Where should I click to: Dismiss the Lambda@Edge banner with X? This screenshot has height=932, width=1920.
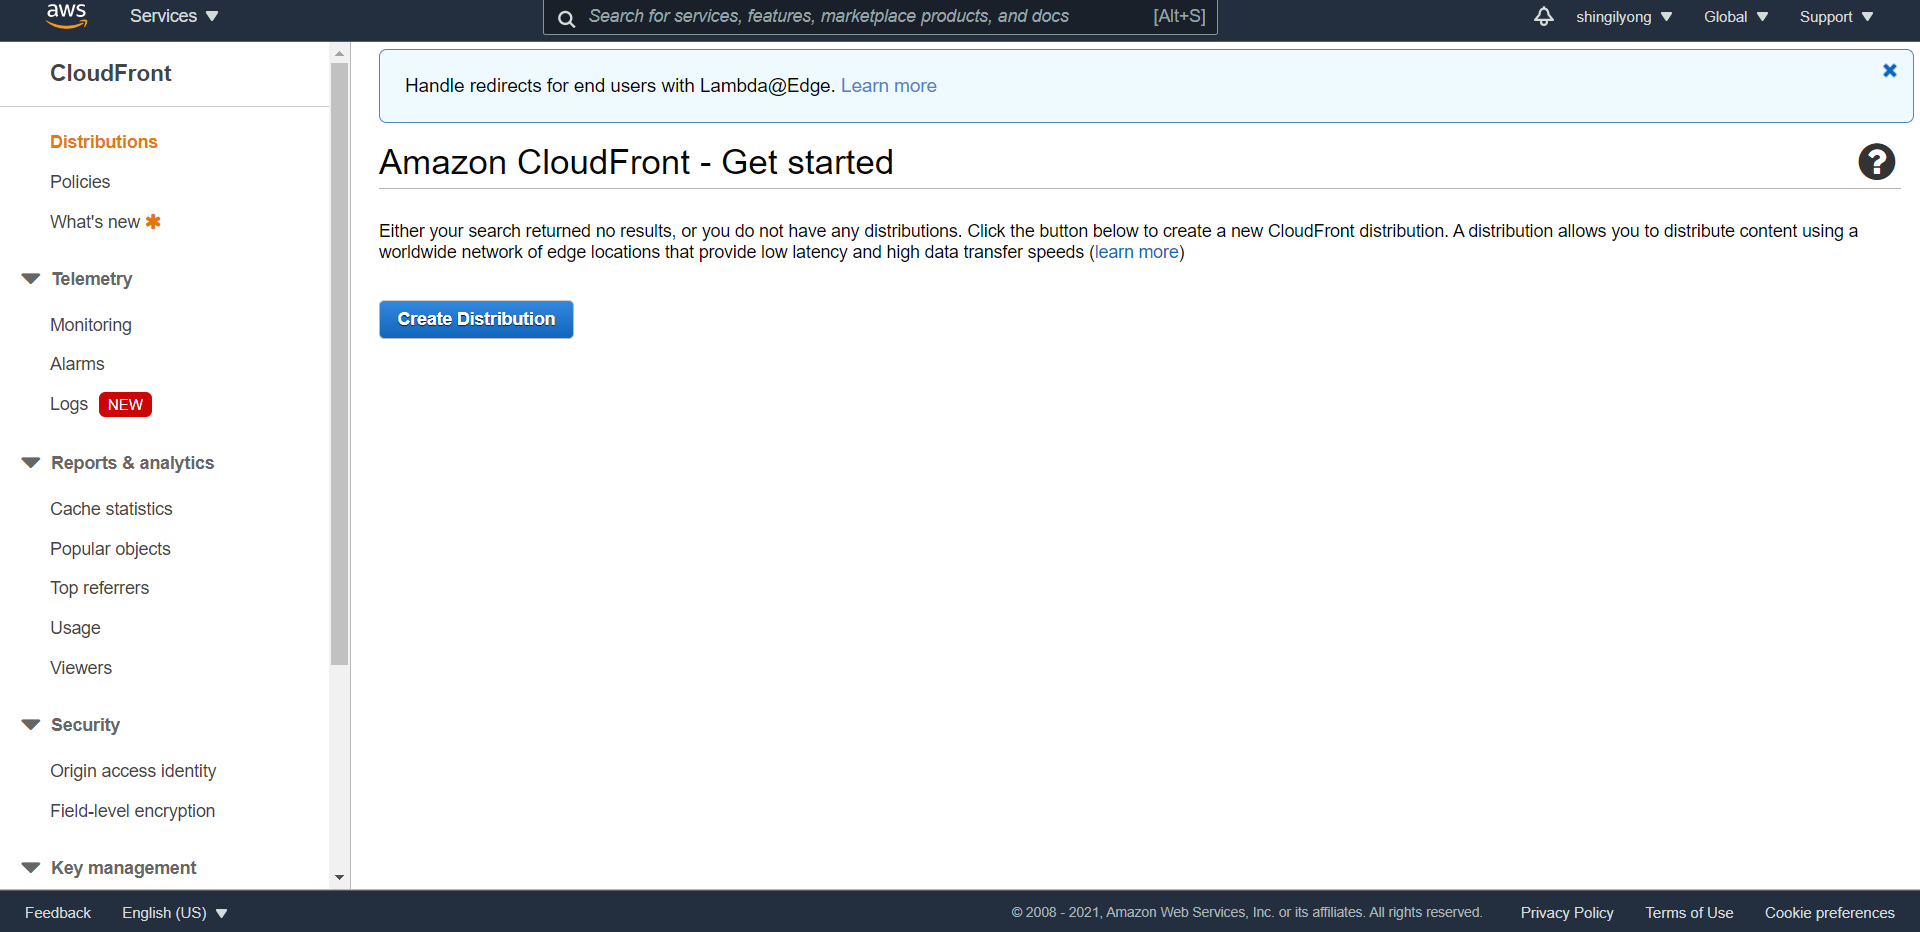point(1889,71)
